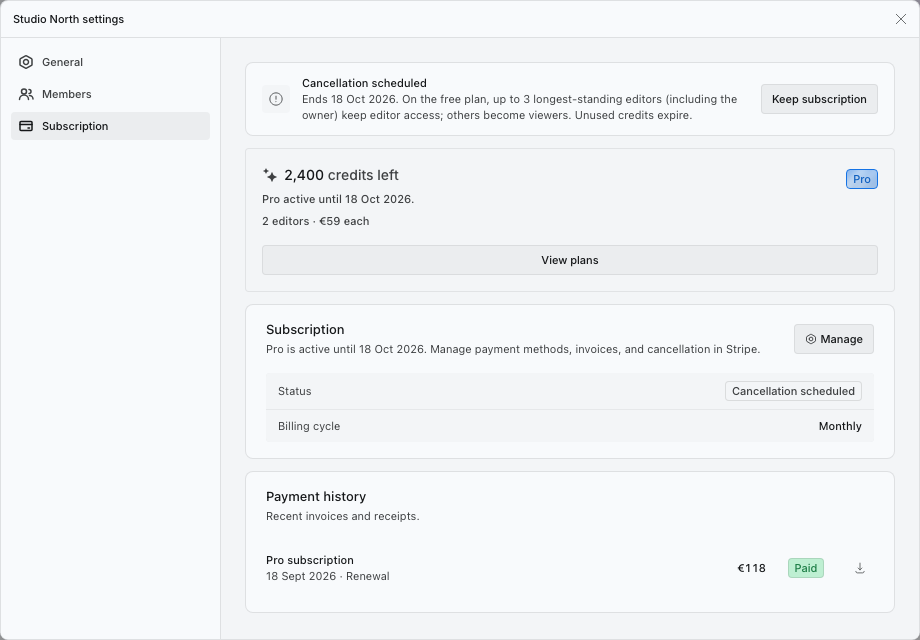Click the 'Cancellation scheduled' banner heading

[x=364, y=83]
